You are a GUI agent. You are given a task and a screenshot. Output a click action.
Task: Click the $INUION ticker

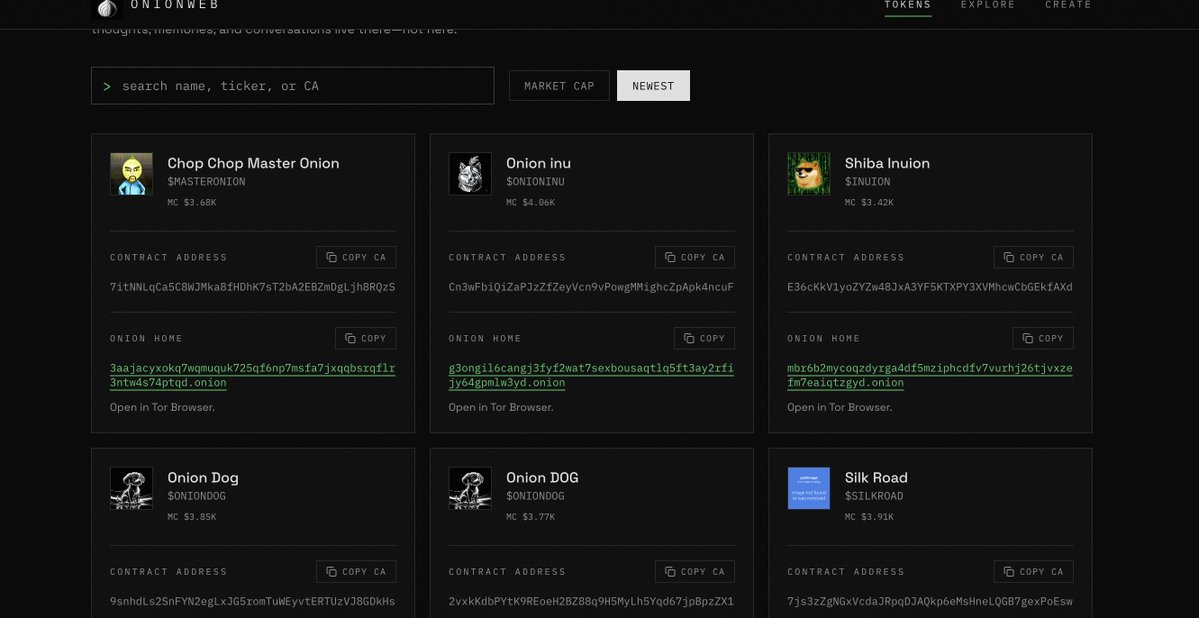(x=868, y=182)
